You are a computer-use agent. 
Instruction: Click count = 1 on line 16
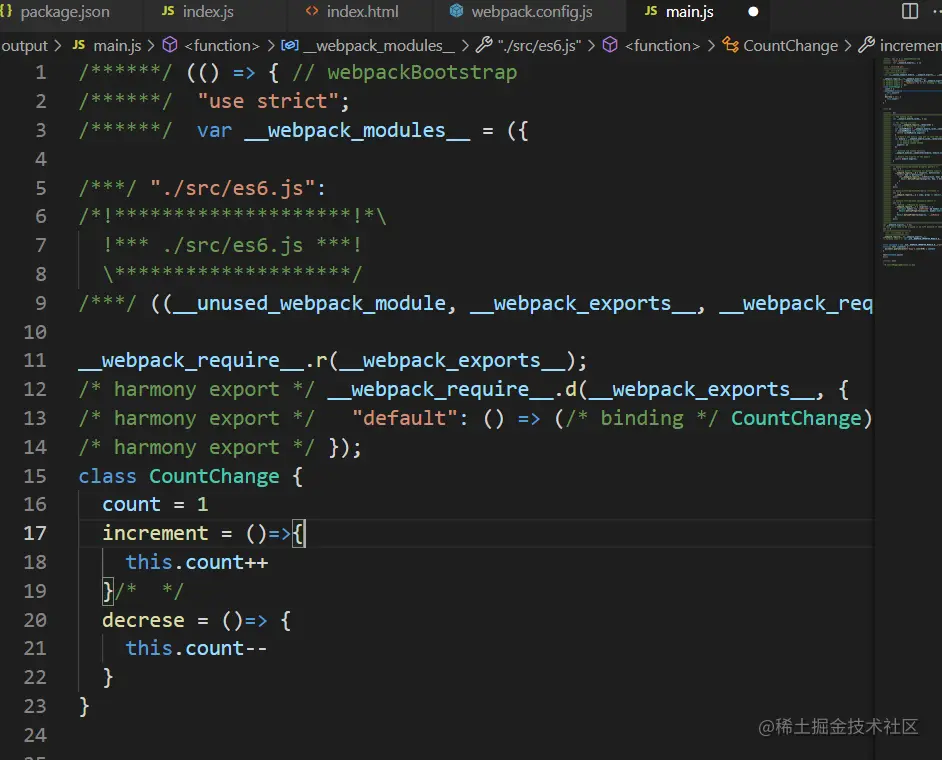[155, 505]
